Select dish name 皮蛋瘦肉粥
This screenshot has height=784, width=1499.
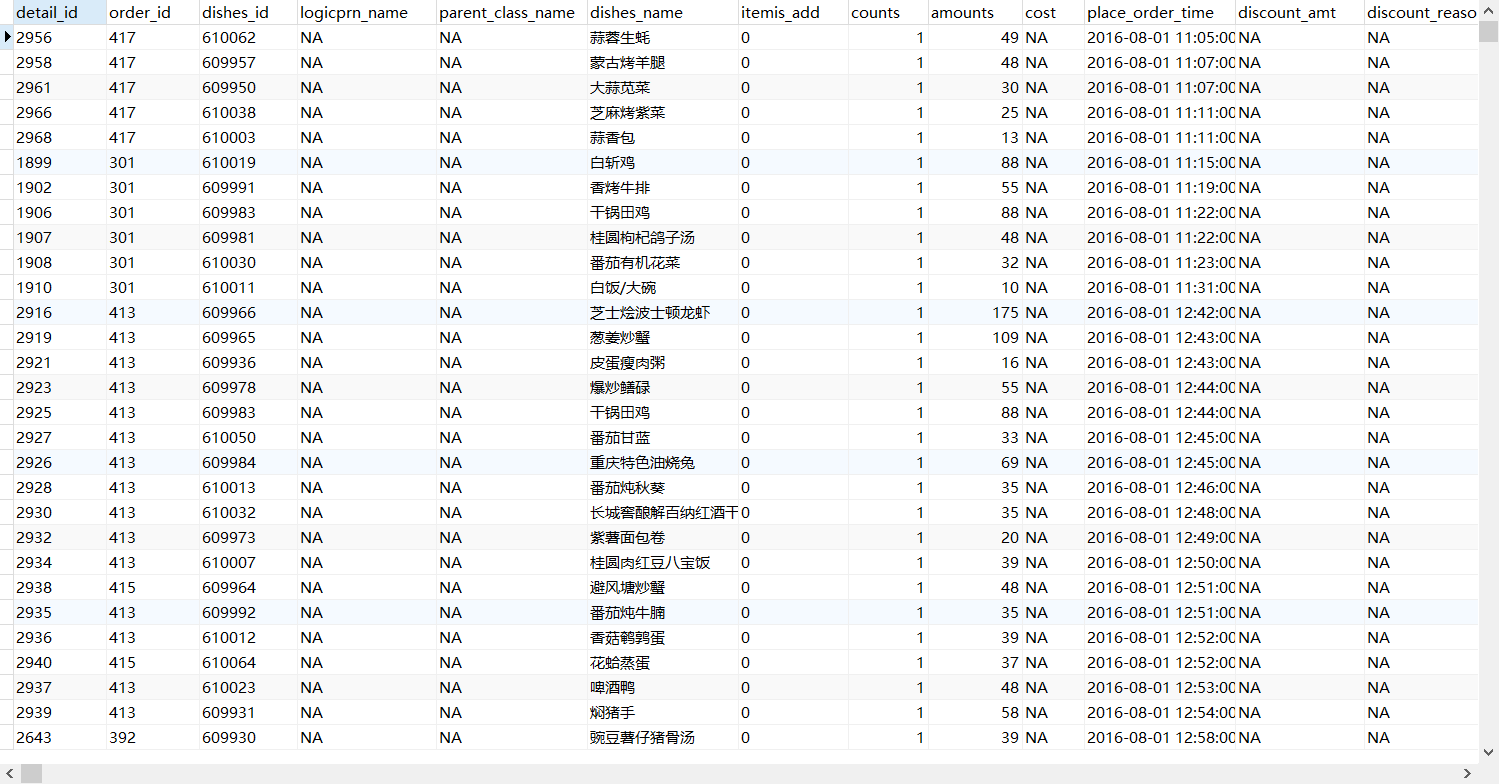tap(627, 362)
